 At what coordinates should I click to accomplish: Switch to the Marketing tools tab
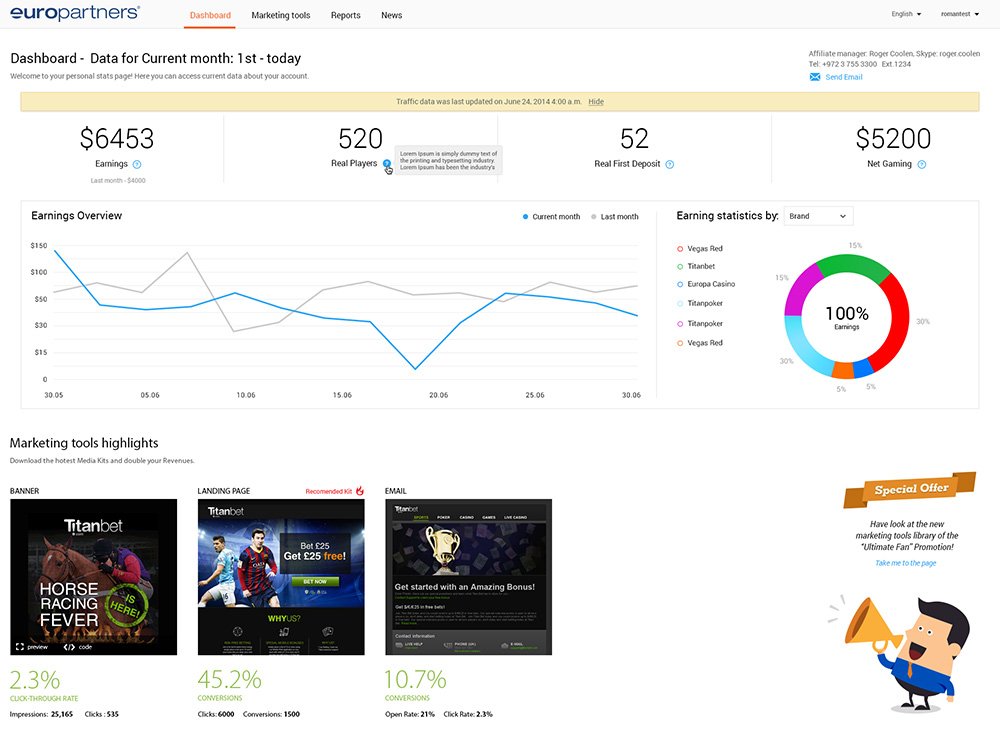point(280,16)
